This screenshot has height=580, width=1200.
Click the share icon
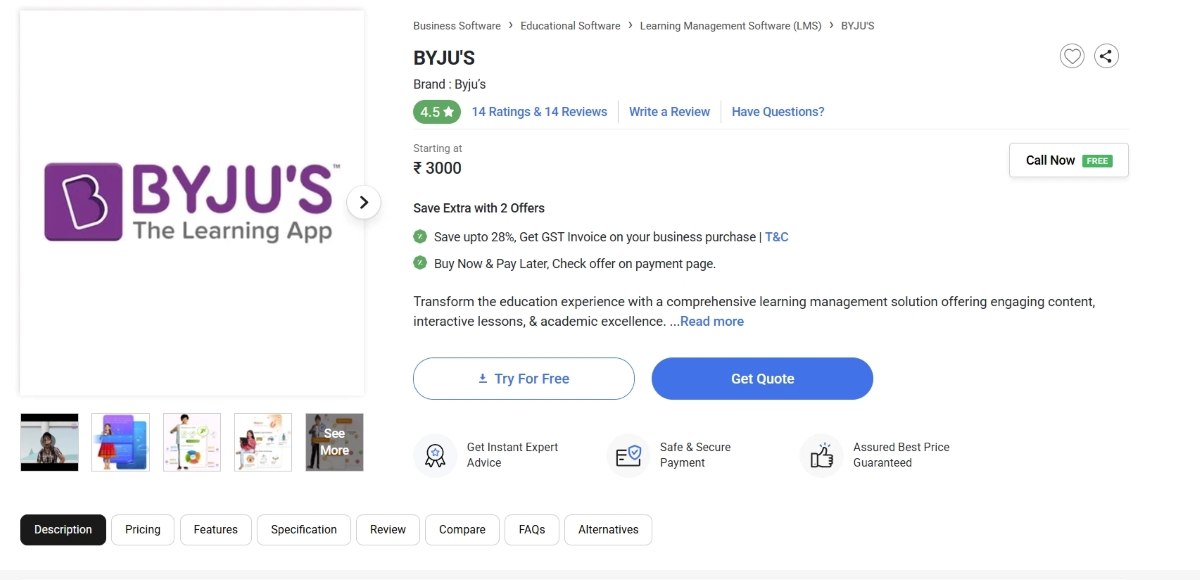pos(1106,57)
